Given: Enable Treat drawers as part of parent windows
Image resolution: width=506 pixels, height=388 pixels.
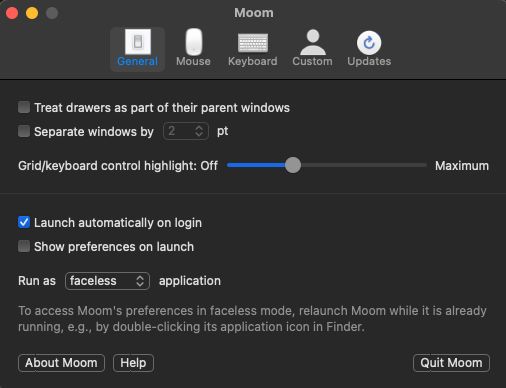Looking at the screenshot, I should [24, 107].
